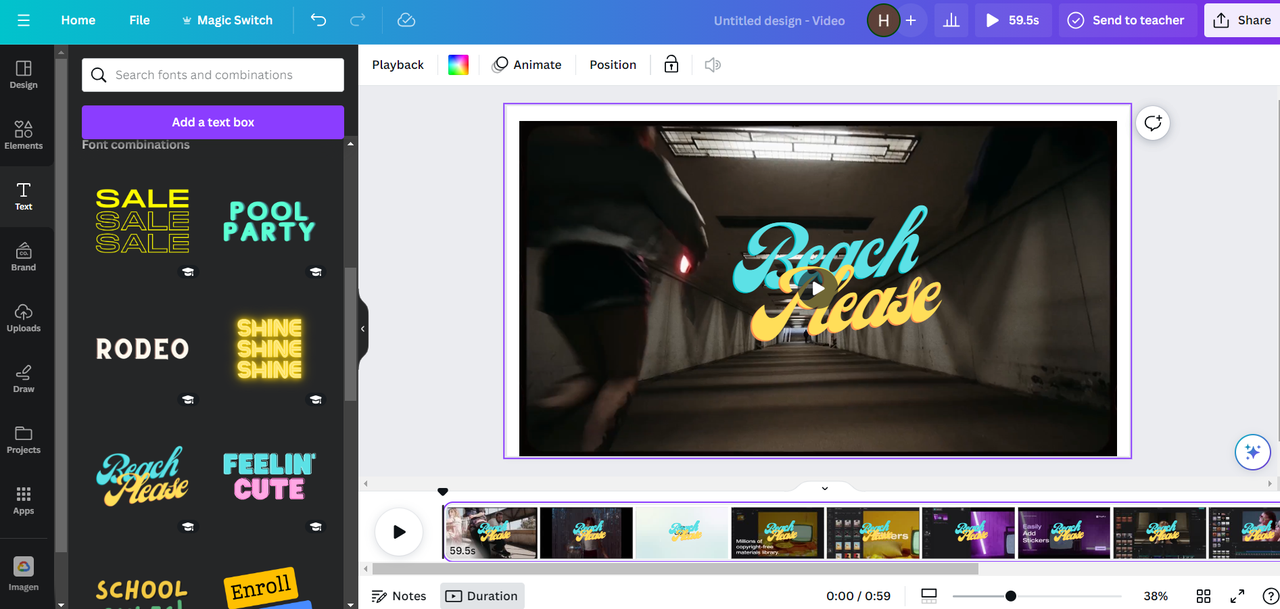This screenshot has width=1280, height=609.
Task: Add a comment with the comment bubble icon
Action: click(1153, 123)
